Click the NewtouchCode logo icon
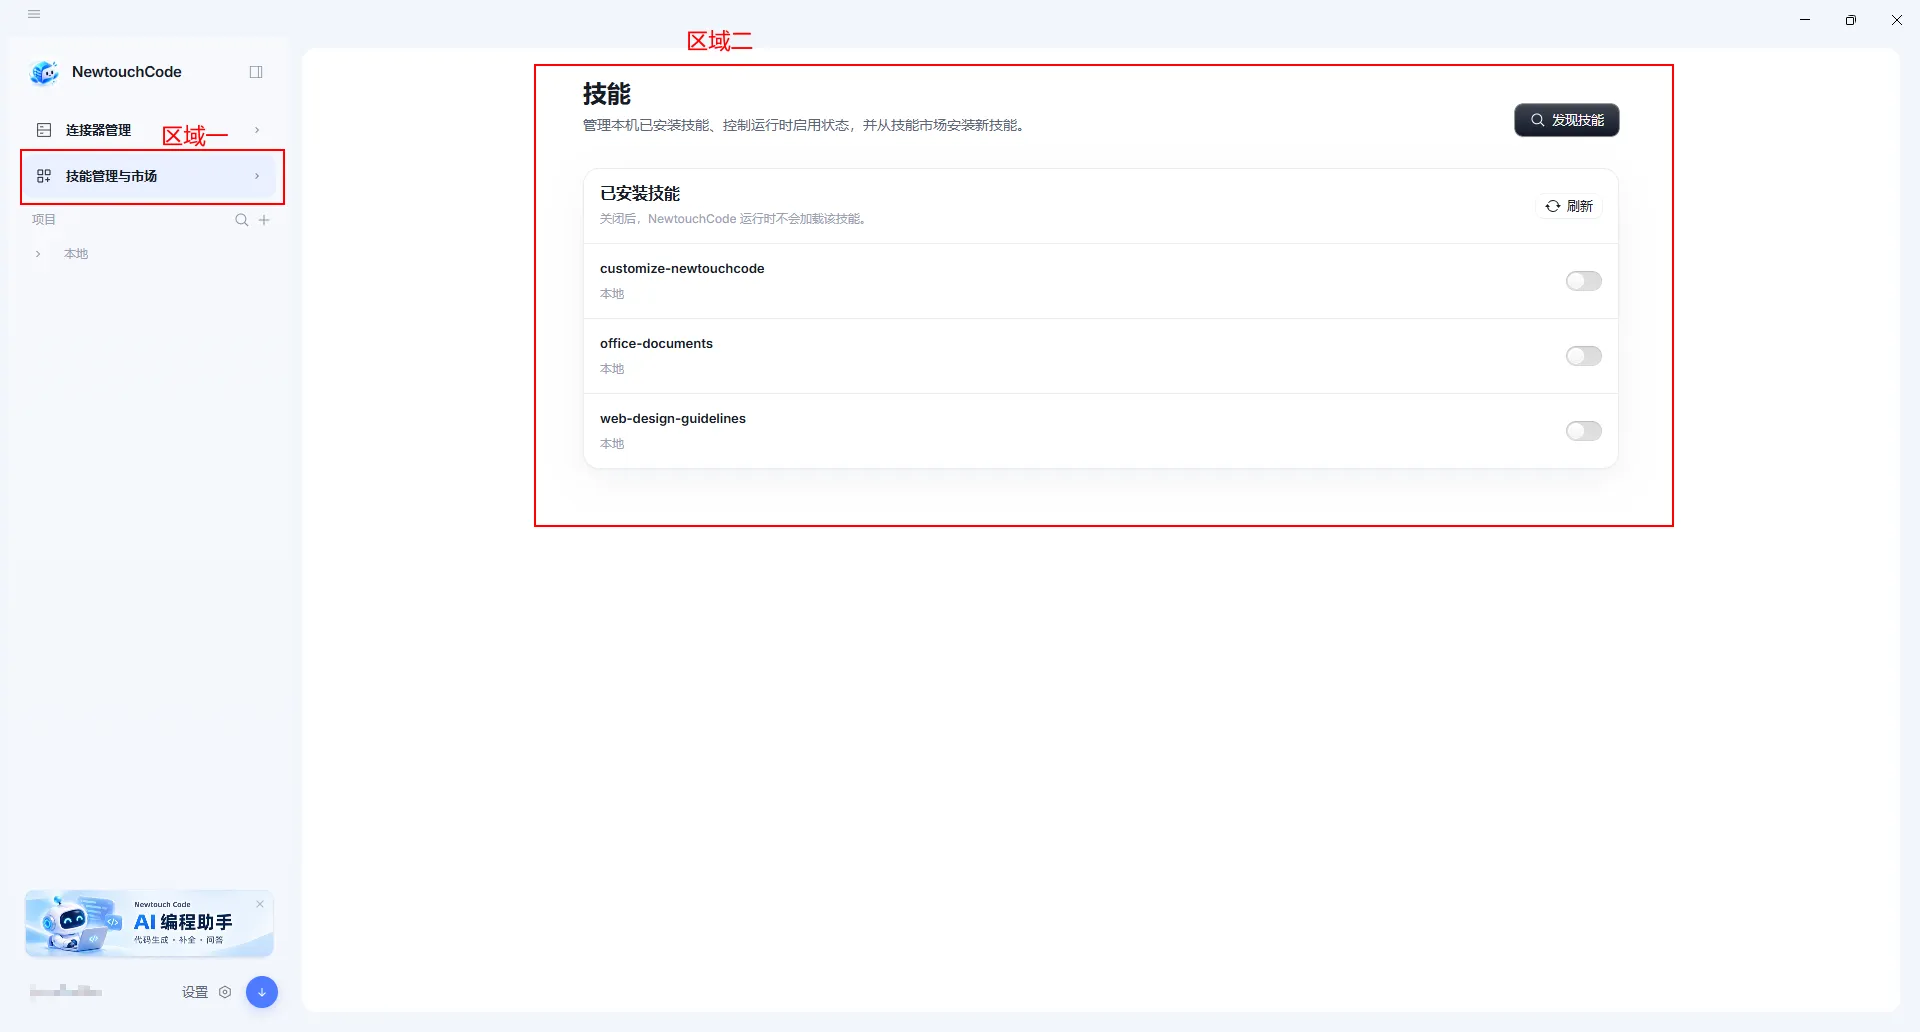Screen dimensions: 1920x1032 click(x=45, y=72)
